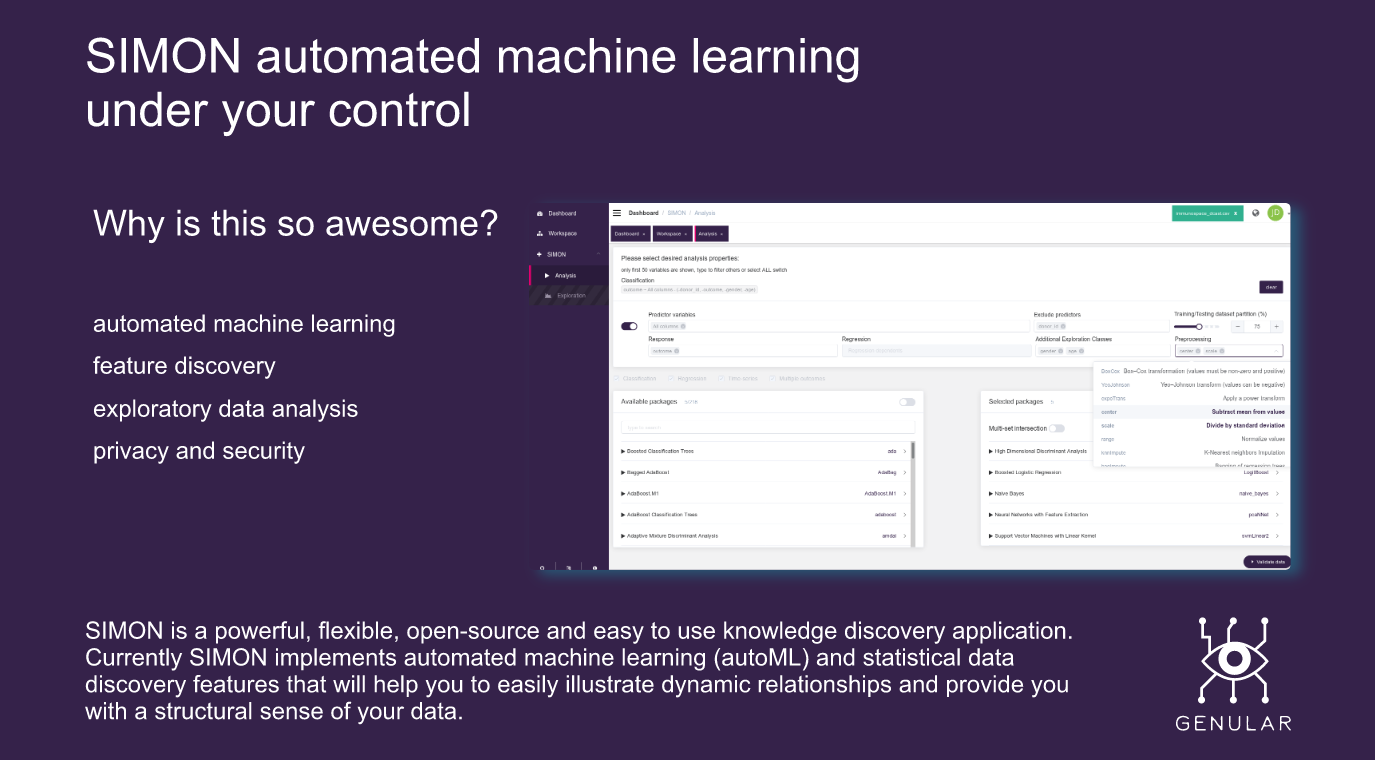Remove the 'All columns' predictor tag
The width and height of the screenshot is (1375, 760).
coord(683,326)
